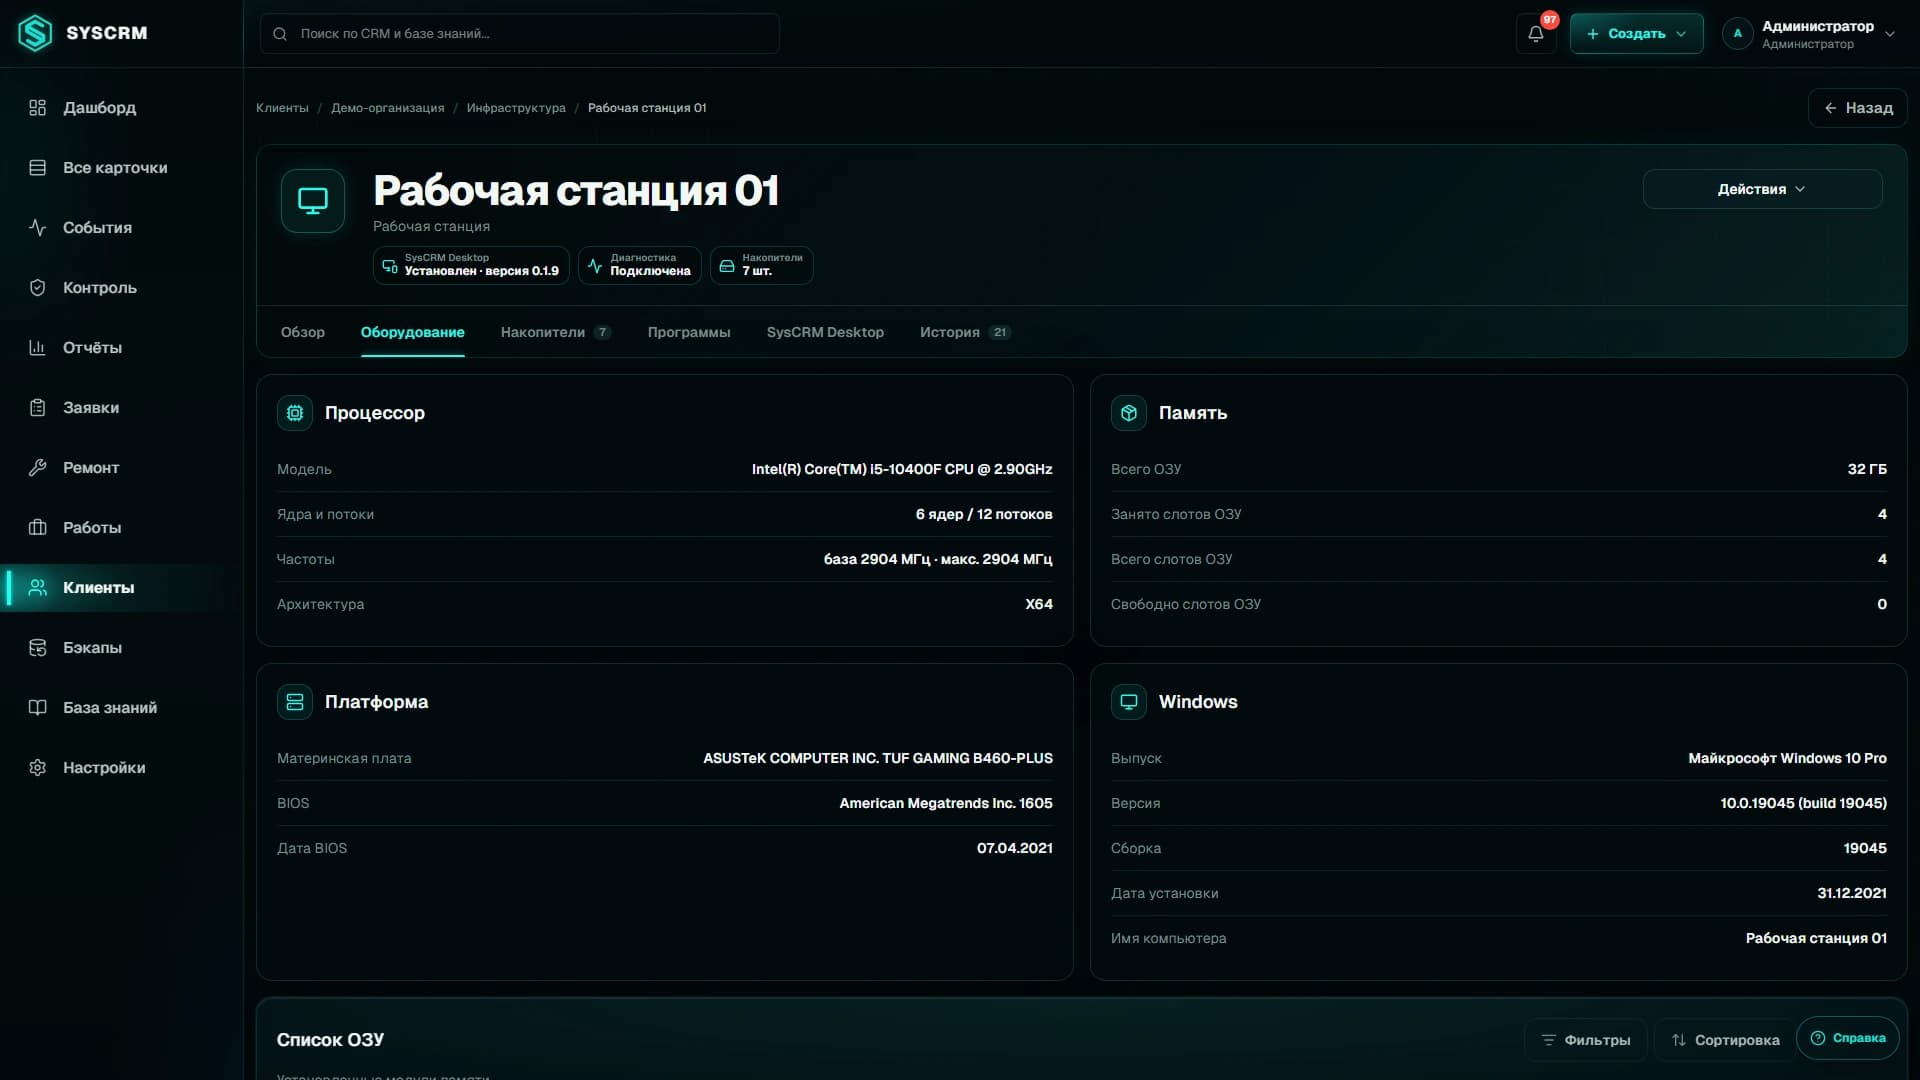Open the Действия dropdown

click(x=1762, y=189)
